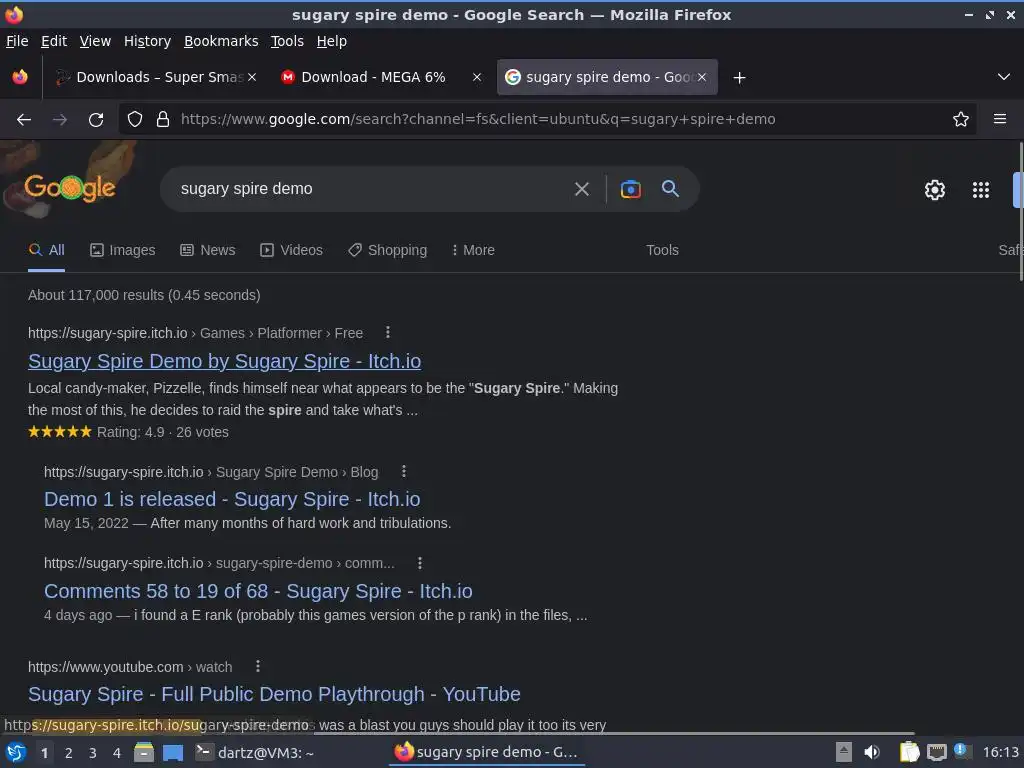Close the sugary spire demo tab
The height and width of the screenshot is (768, 1024).
click(x=701, y=77)
